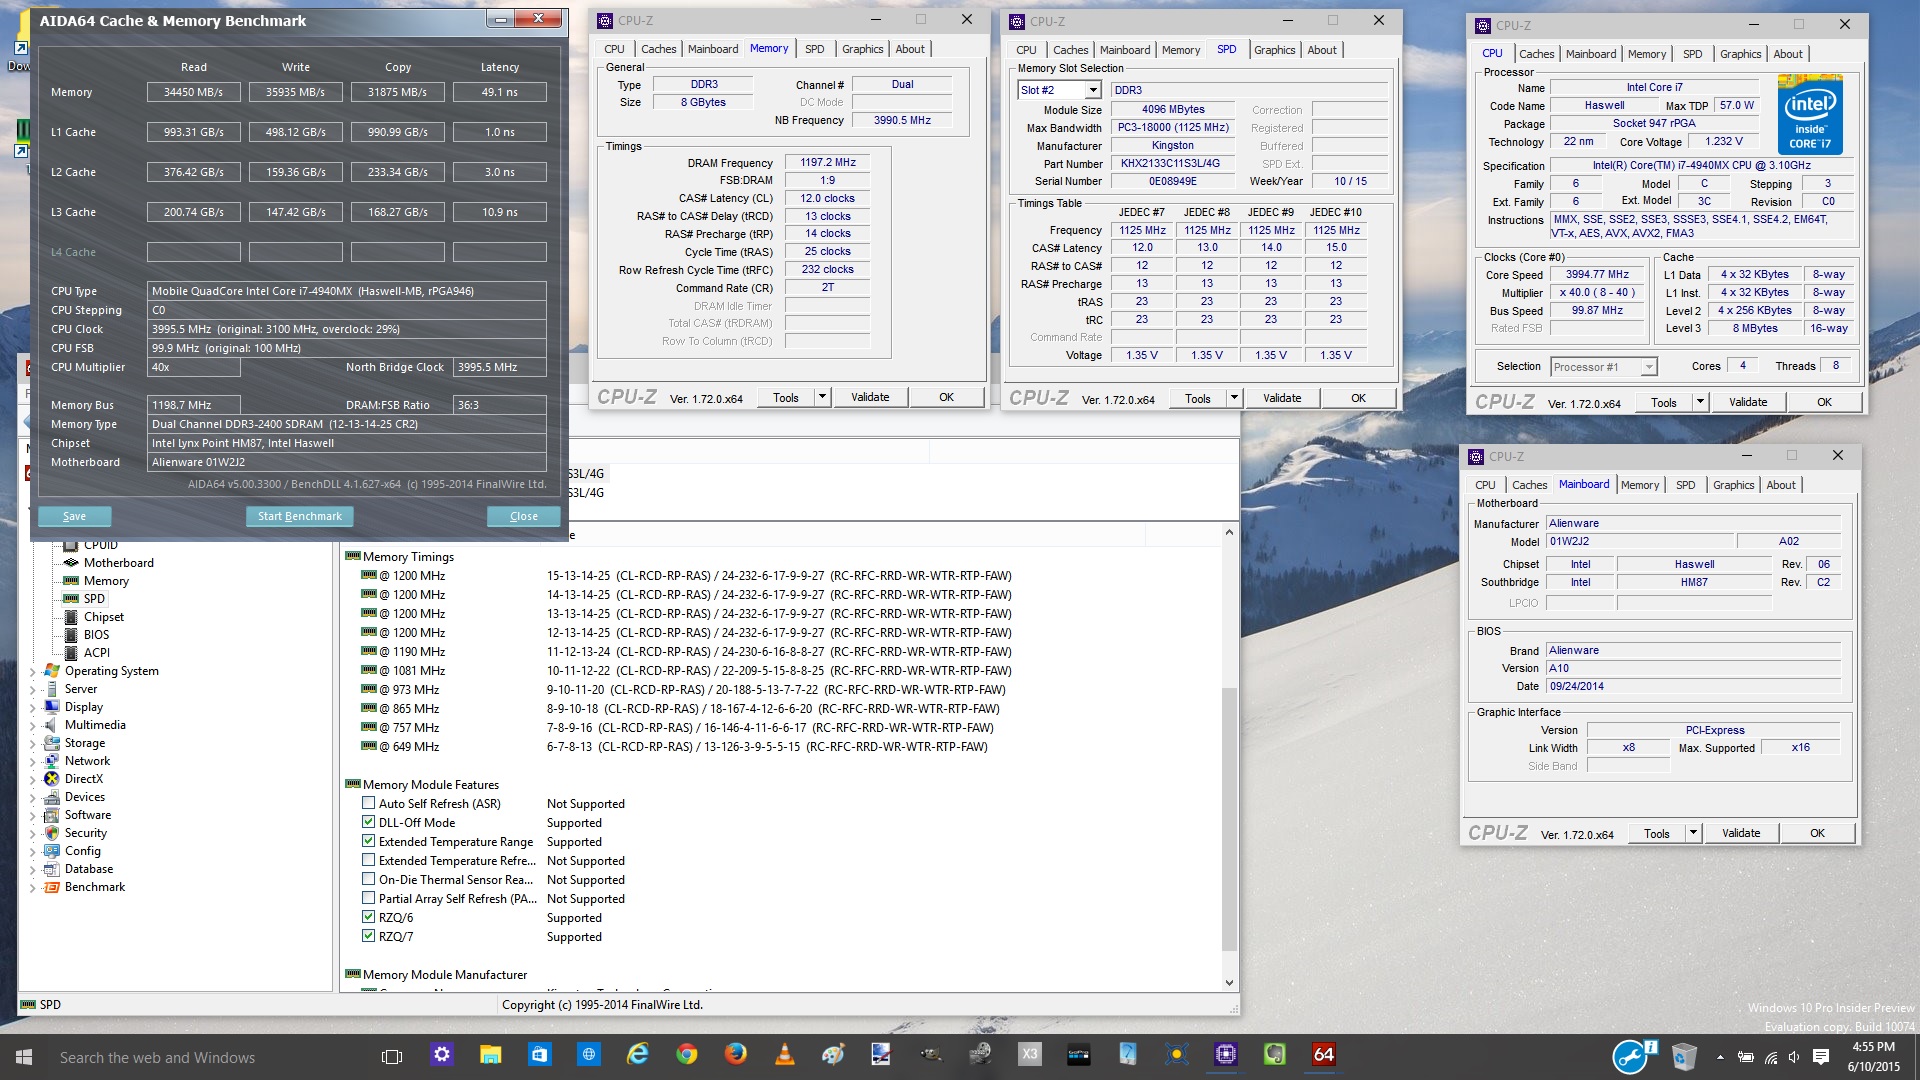1920x1080 pixels.
Task: Toggle the Extended Temperature Refre... checkbox
Action: 368,860
